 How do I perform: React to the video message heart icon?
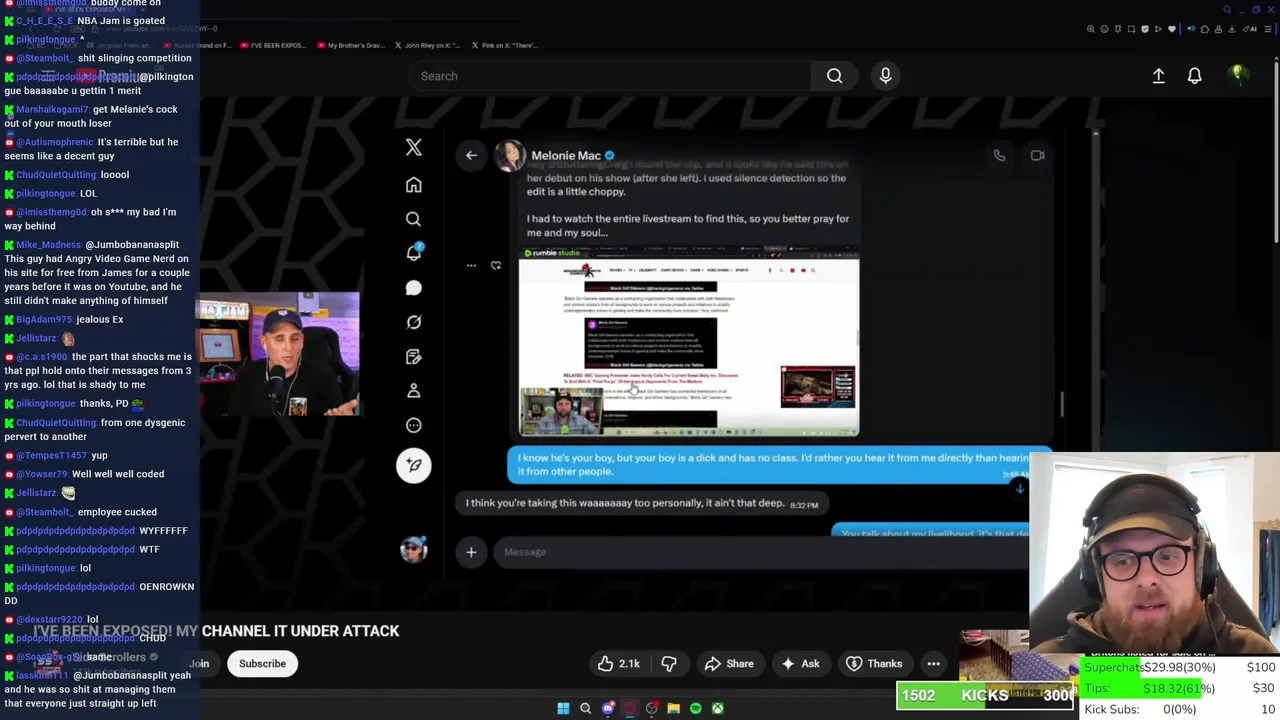click(496, 266)
